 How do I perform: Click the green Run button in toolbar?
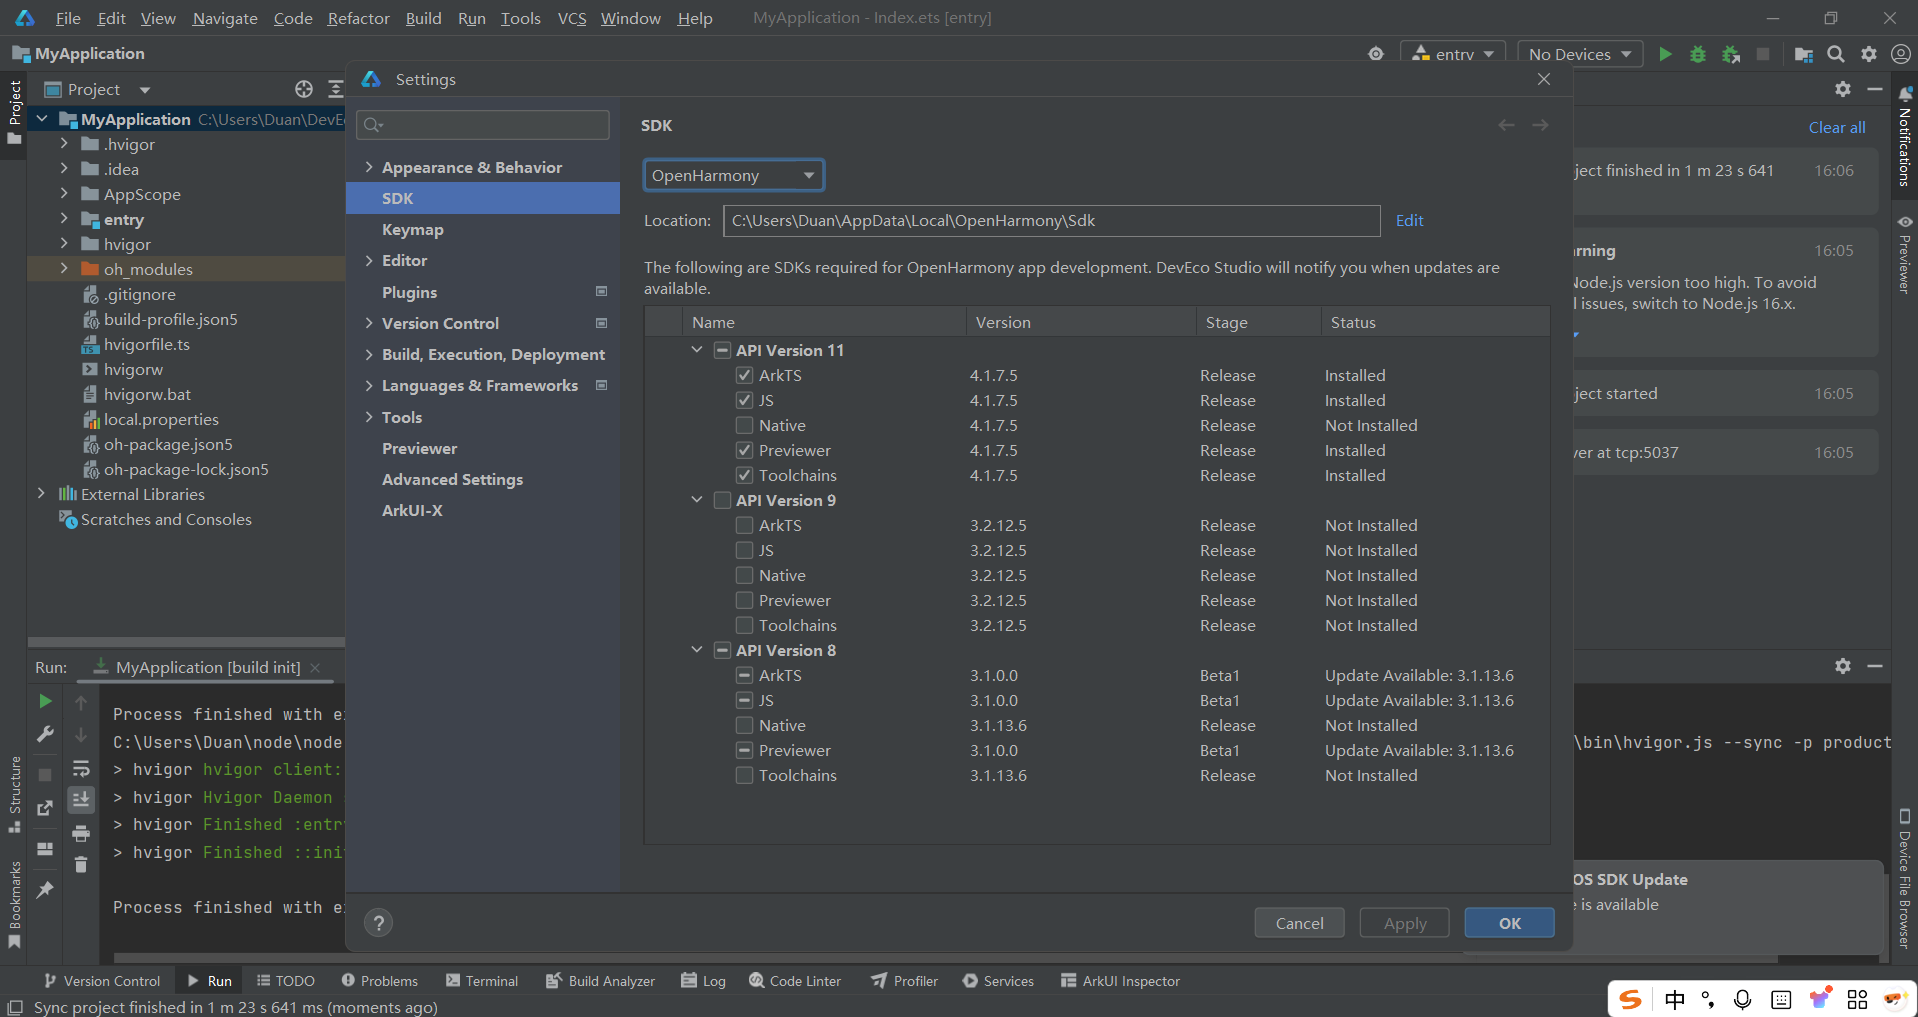point(1665,54)
